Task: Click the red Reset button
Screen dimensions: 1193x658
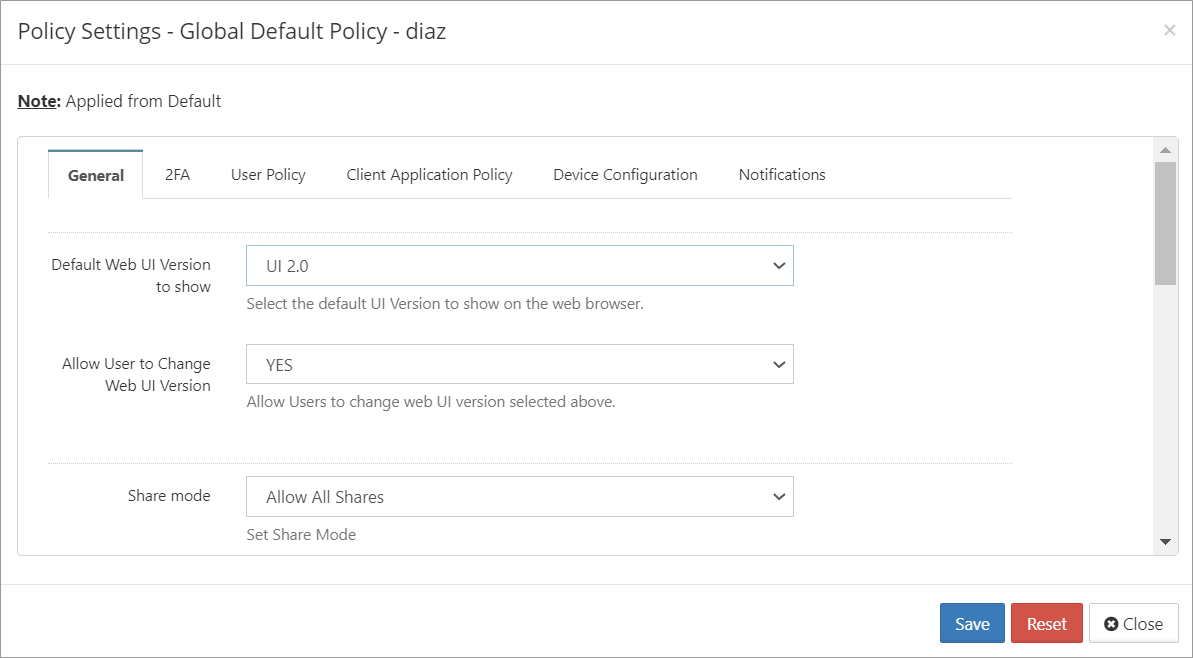Action: point(1046,624)
